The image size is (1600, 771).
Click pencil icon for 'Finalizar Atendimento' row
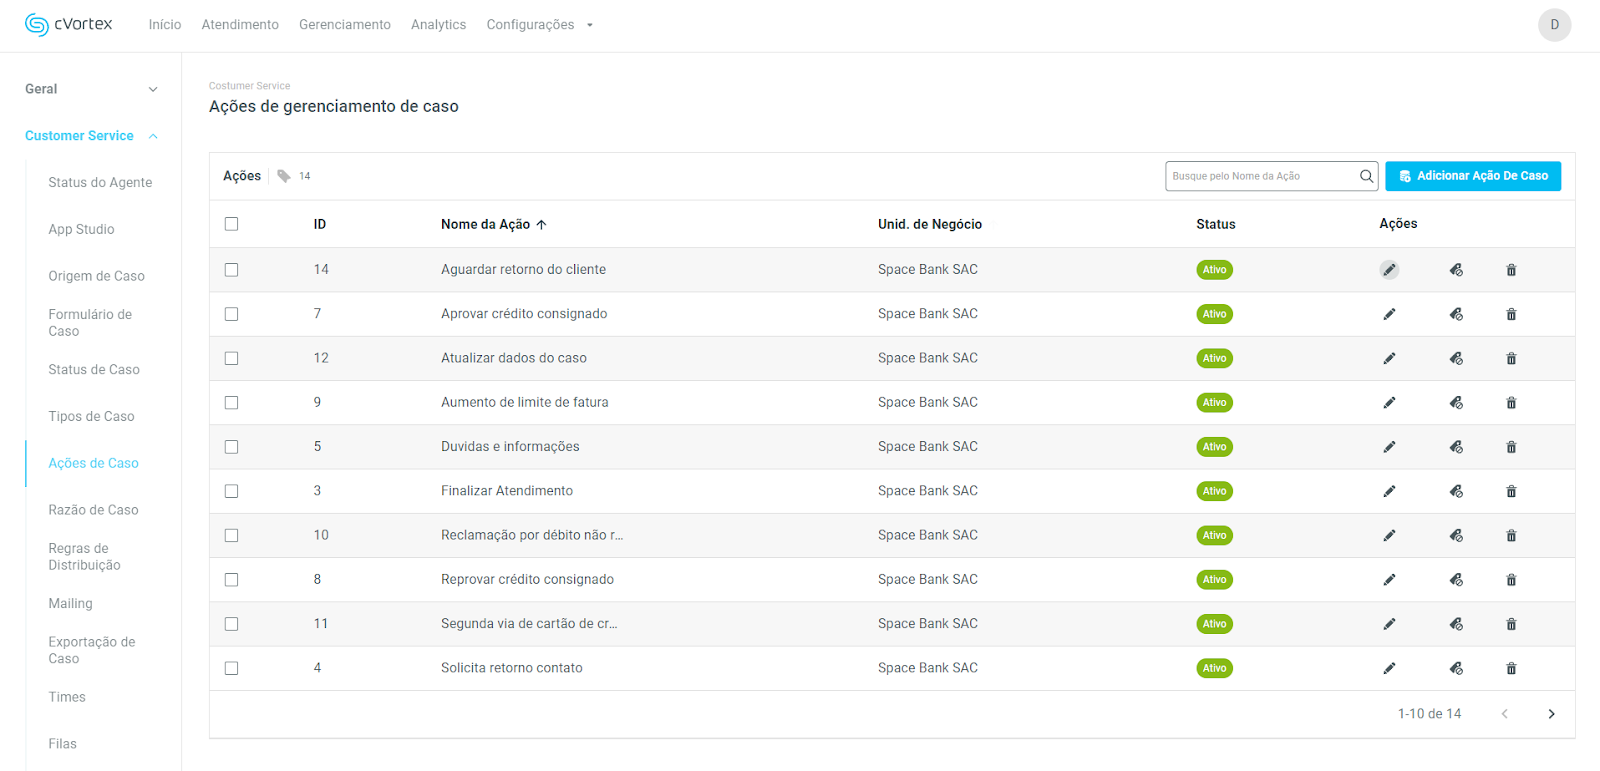[1389, 491]
